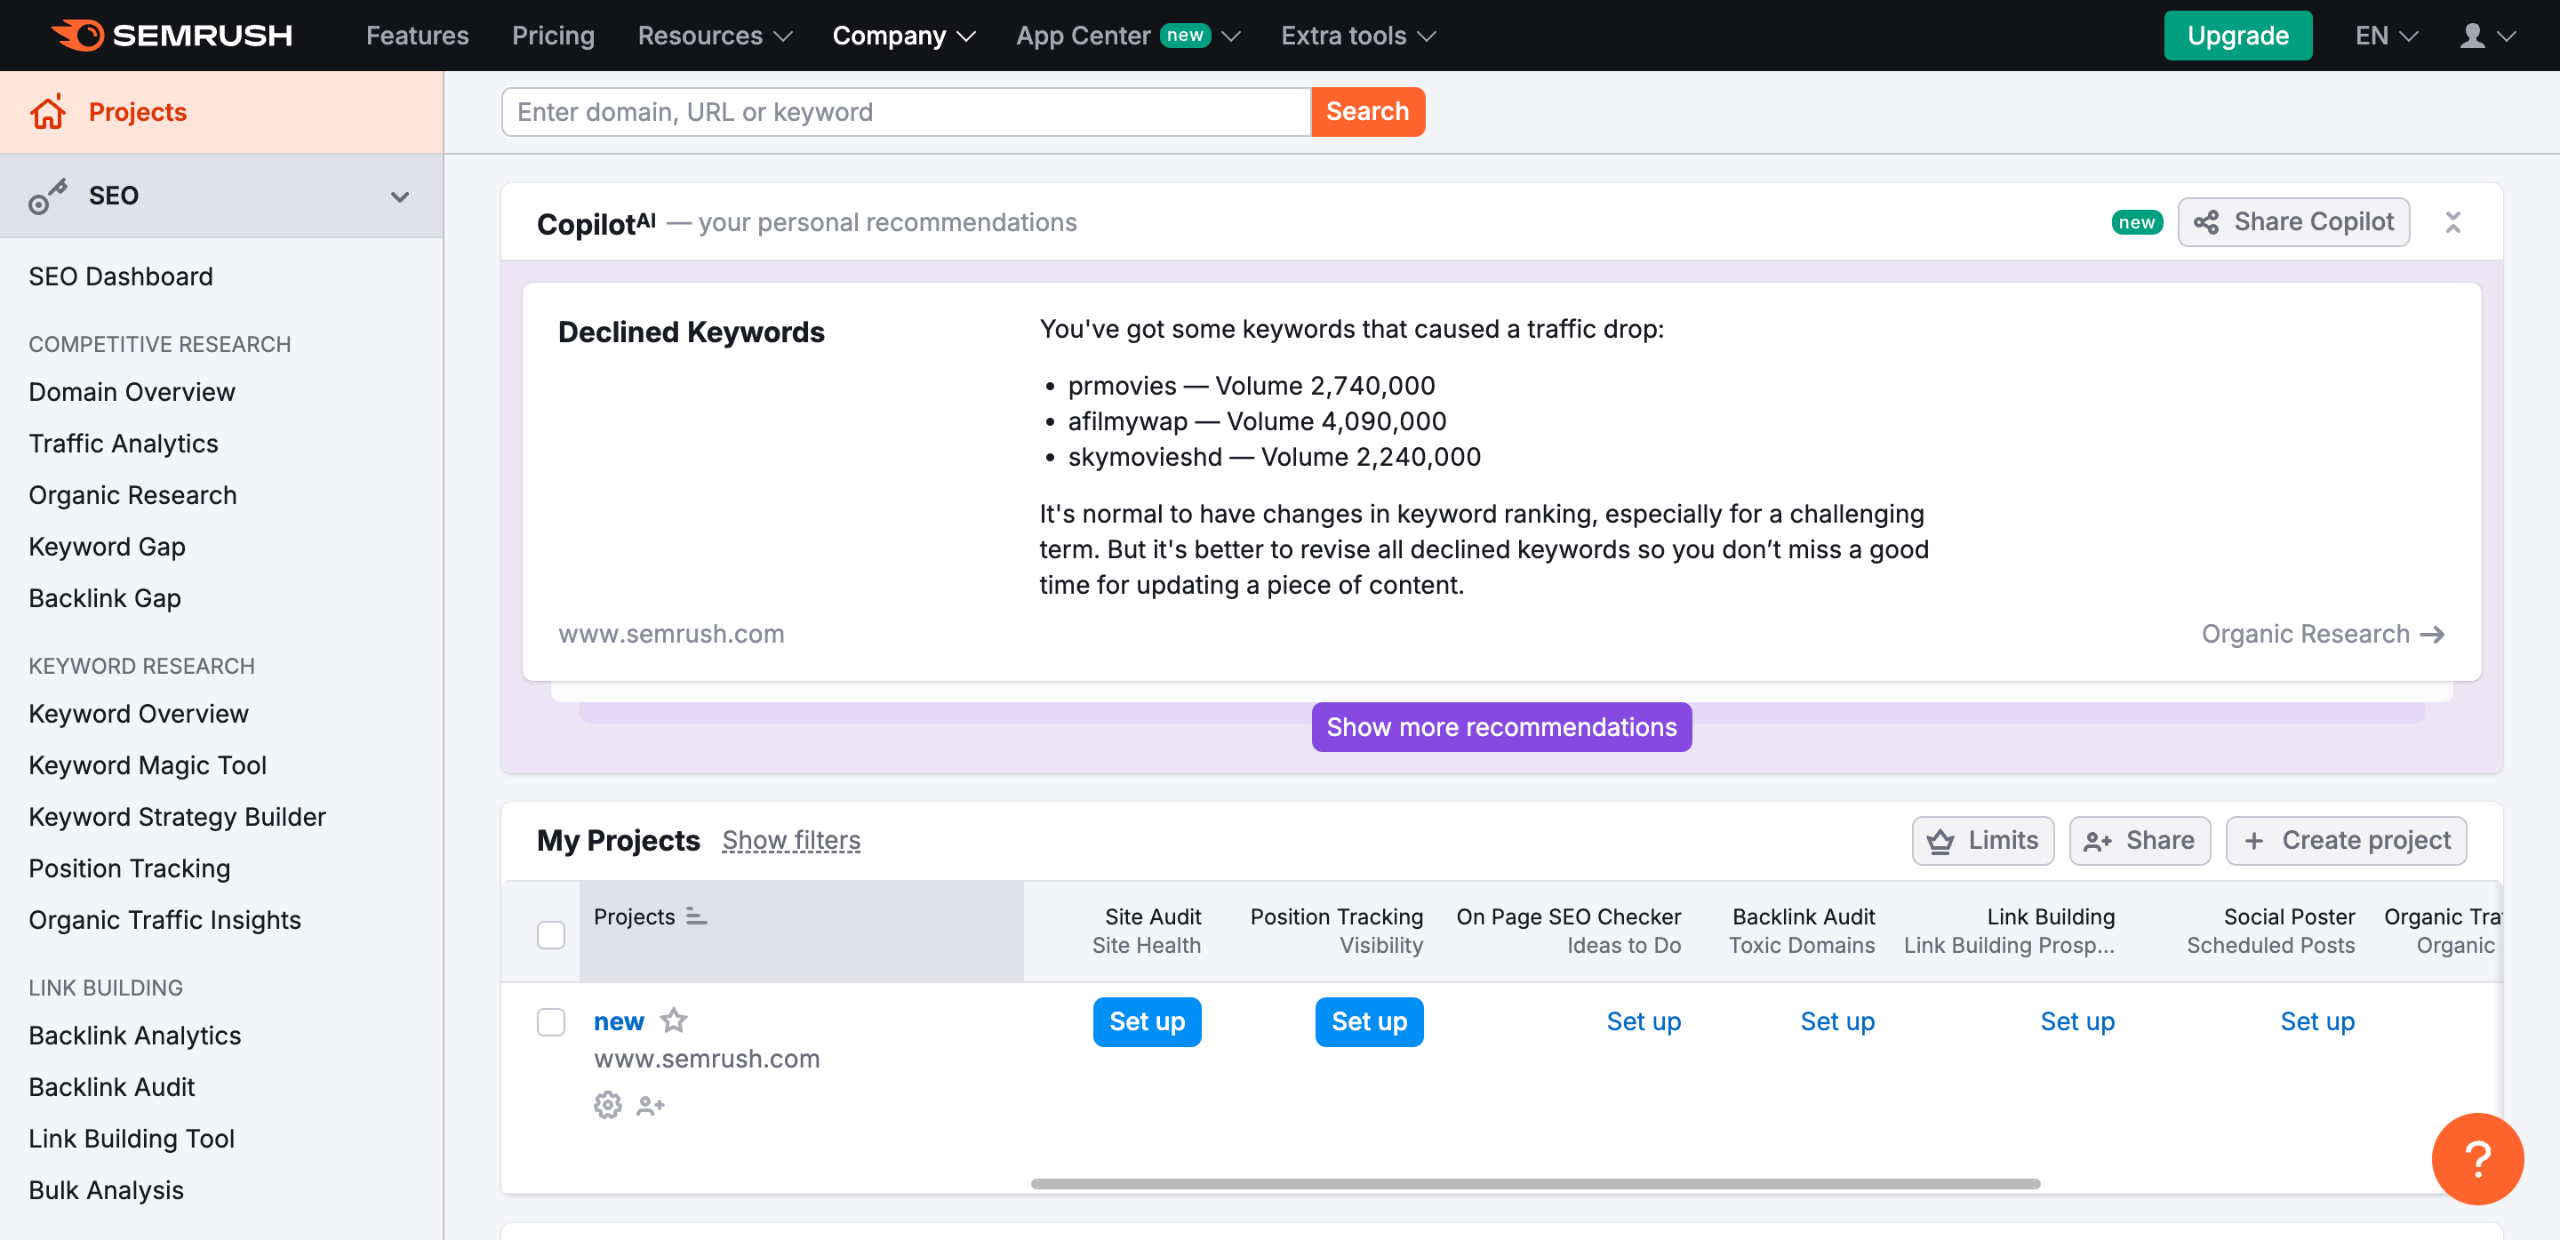This screenshot has height=1240, width=2560.
Task: Focus the domain, URL or keyword field
Action: pos(905,112)
